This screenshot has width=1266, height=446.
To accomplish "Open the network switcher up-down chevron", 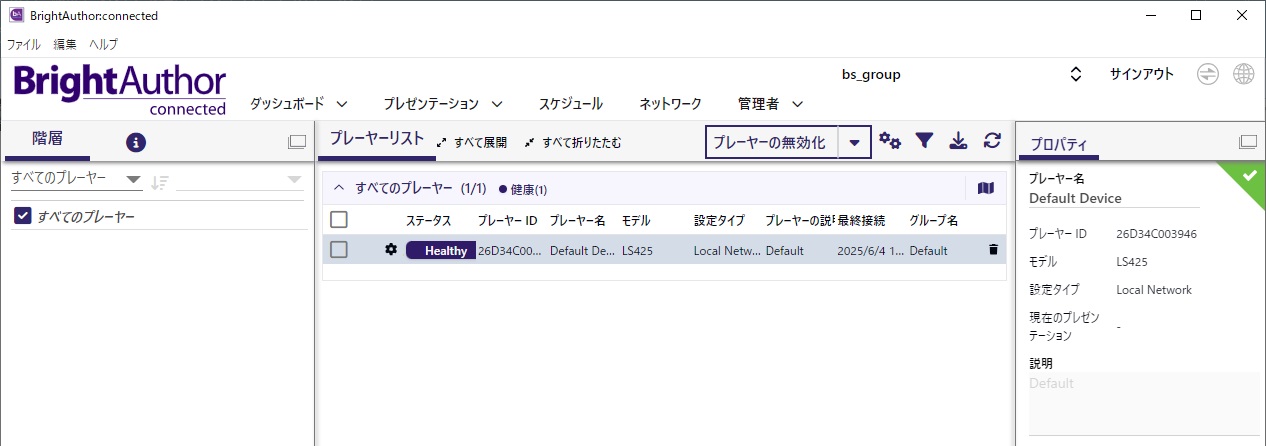I will click(x=1076, y=74).
